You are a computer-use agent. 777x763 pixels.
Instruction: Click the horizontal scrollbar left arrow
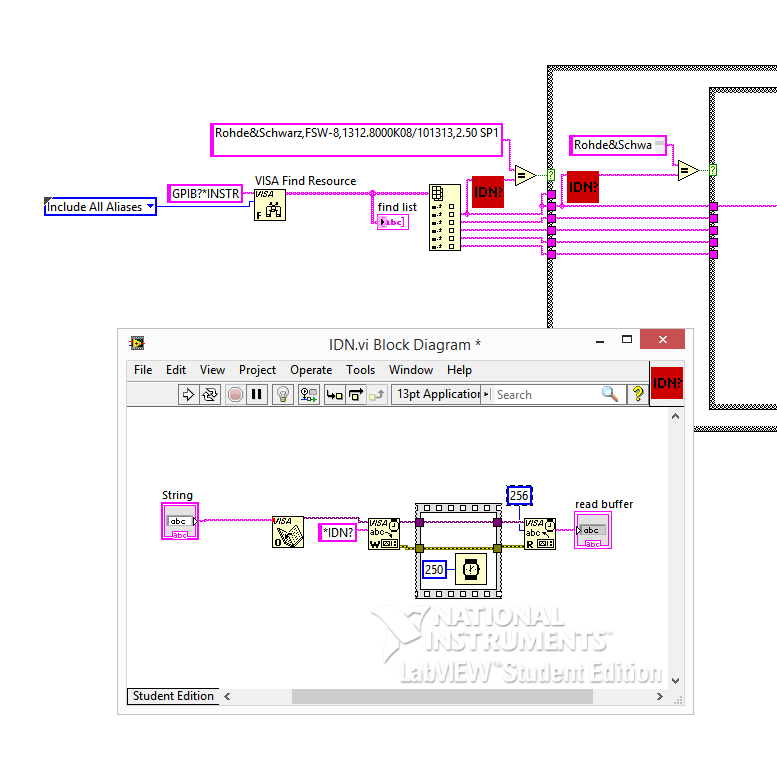click(x=227, y=696)
